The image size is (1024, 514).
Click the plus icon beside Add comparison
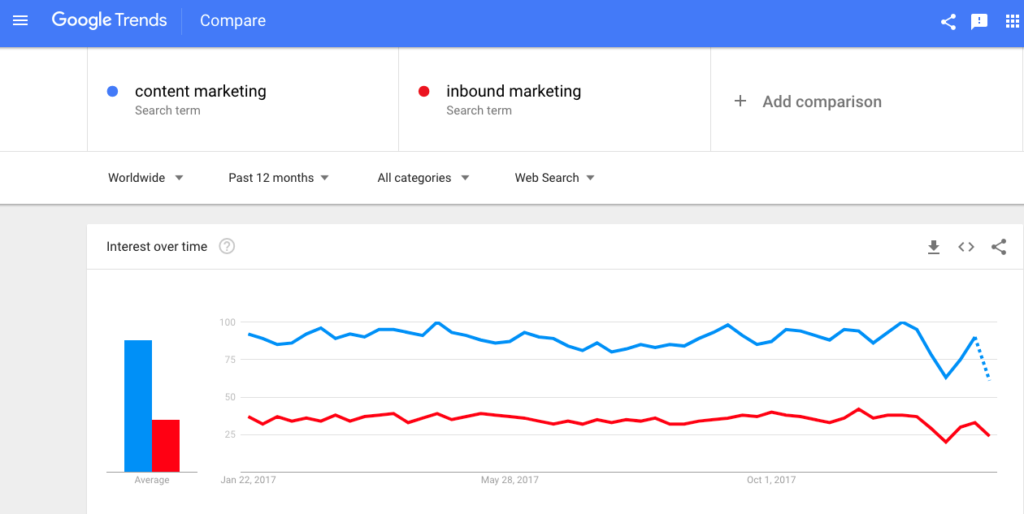coord(740,101)
